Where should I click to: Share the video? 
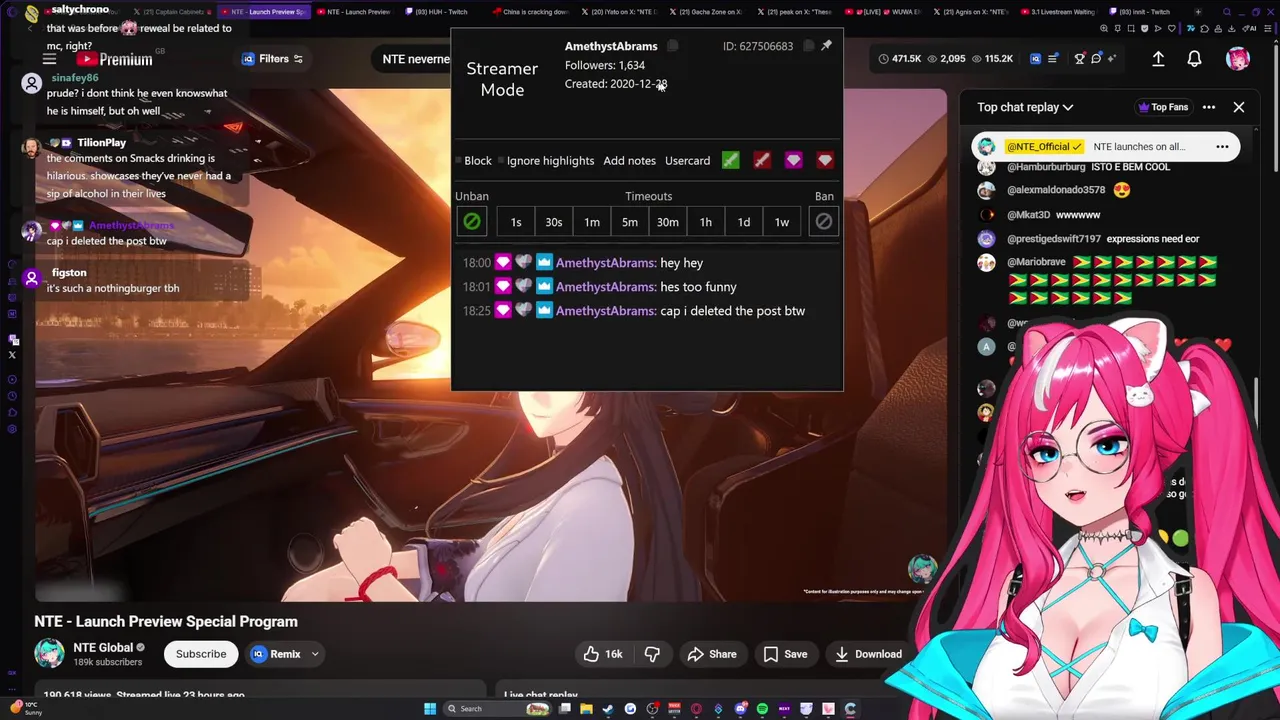tap(712, 654)
